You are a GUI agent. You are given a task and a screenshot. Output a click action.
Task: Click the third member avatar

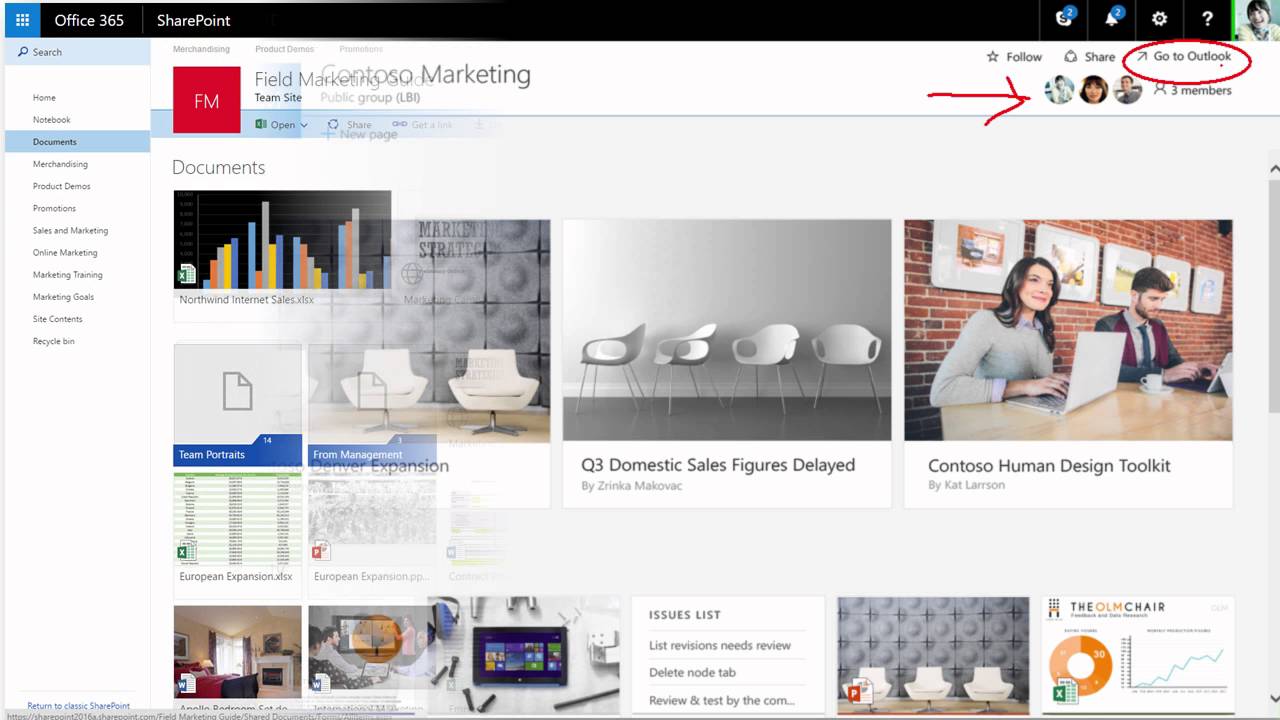1127,90
